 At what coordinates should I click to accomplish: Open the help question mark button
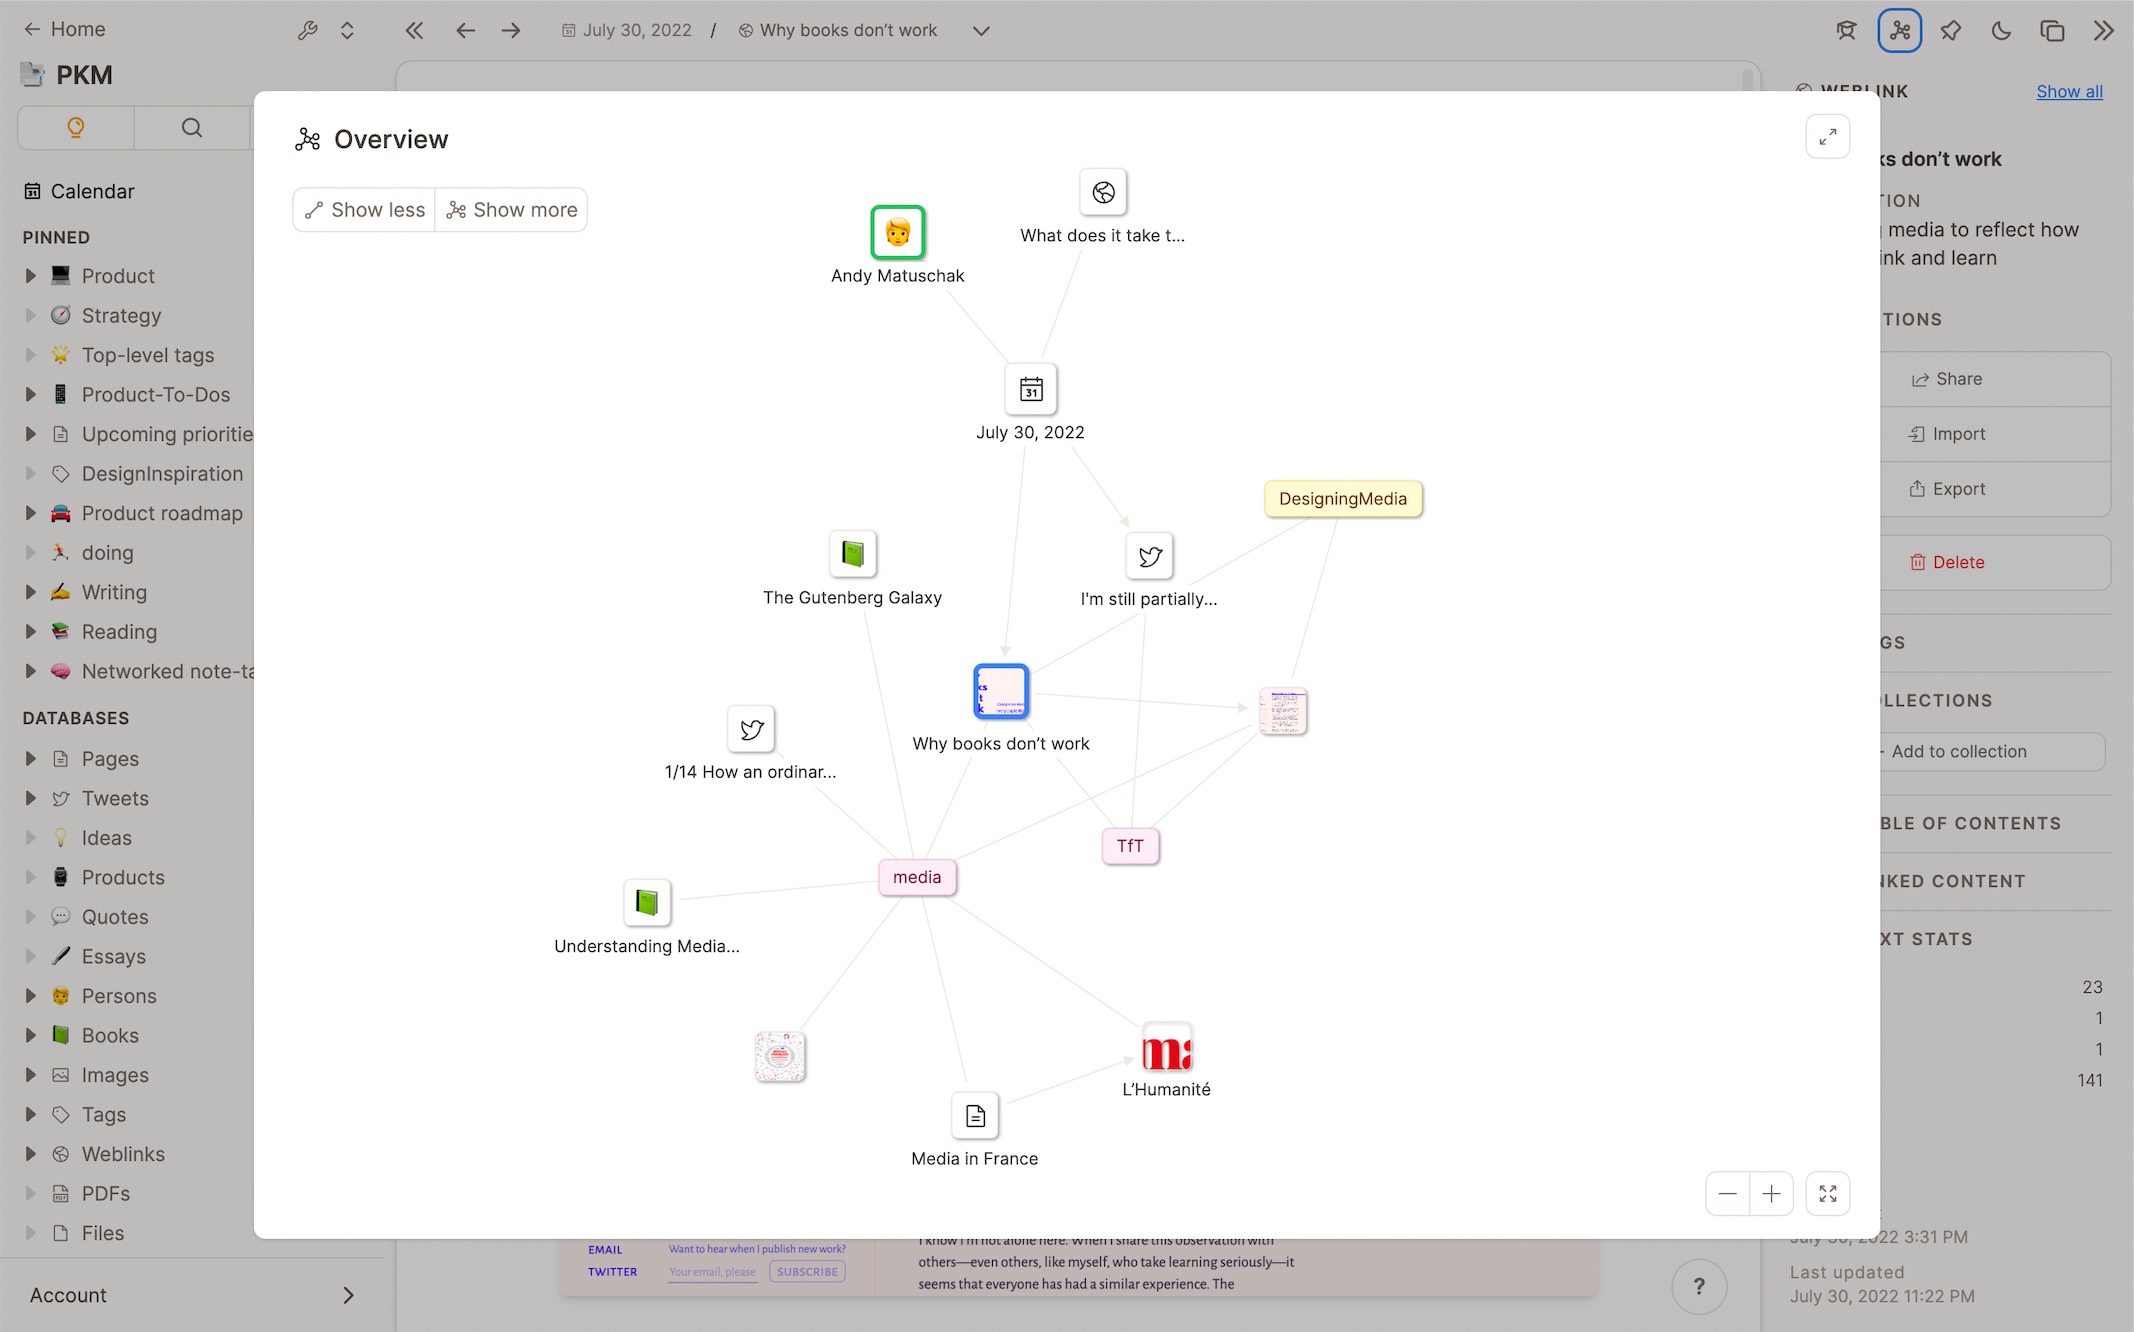pos(1698,1286)
